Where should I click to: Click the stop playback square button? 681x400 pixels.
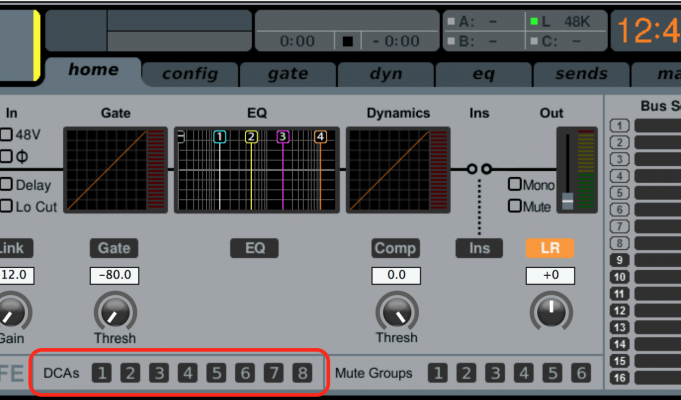pyautogui.click(x=347, y=41)
